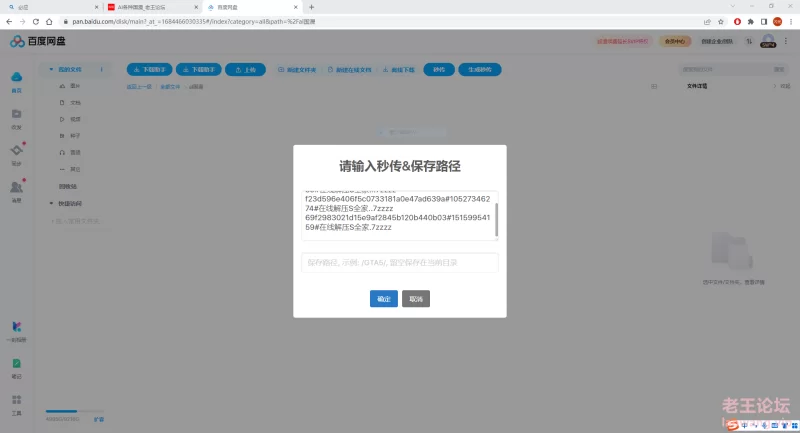
Task: Click the blue 秒传 toolbar button
Action: (x=439, y=69)
